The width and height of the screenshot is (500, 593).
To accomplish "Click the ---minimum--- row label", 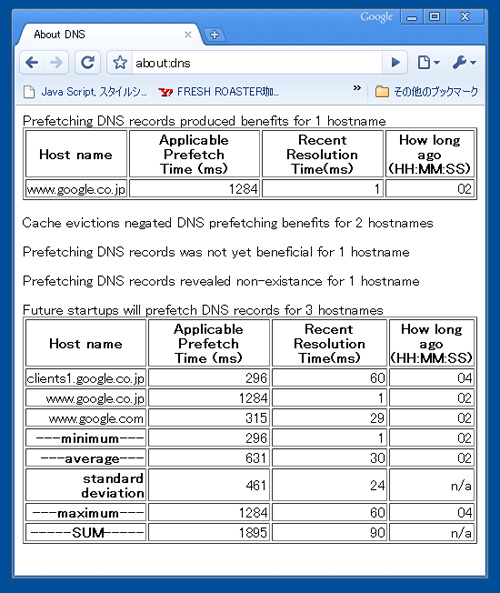I will pos(86,438).
